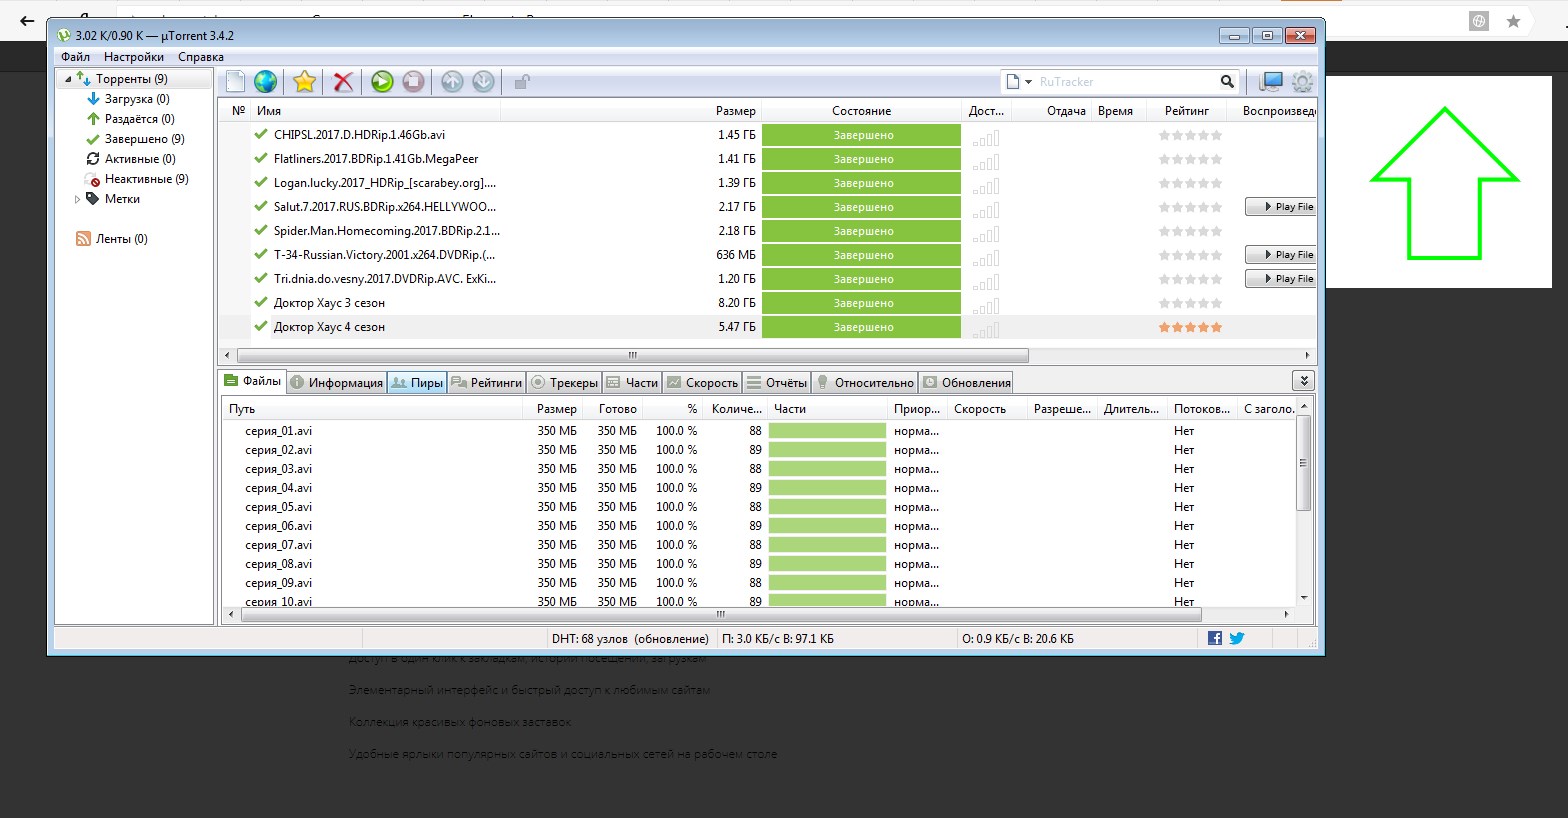Switch to the Трекеры tab
Image resolution: width=1568 pixels, height=818 pixels.
[x=565, y=382]
